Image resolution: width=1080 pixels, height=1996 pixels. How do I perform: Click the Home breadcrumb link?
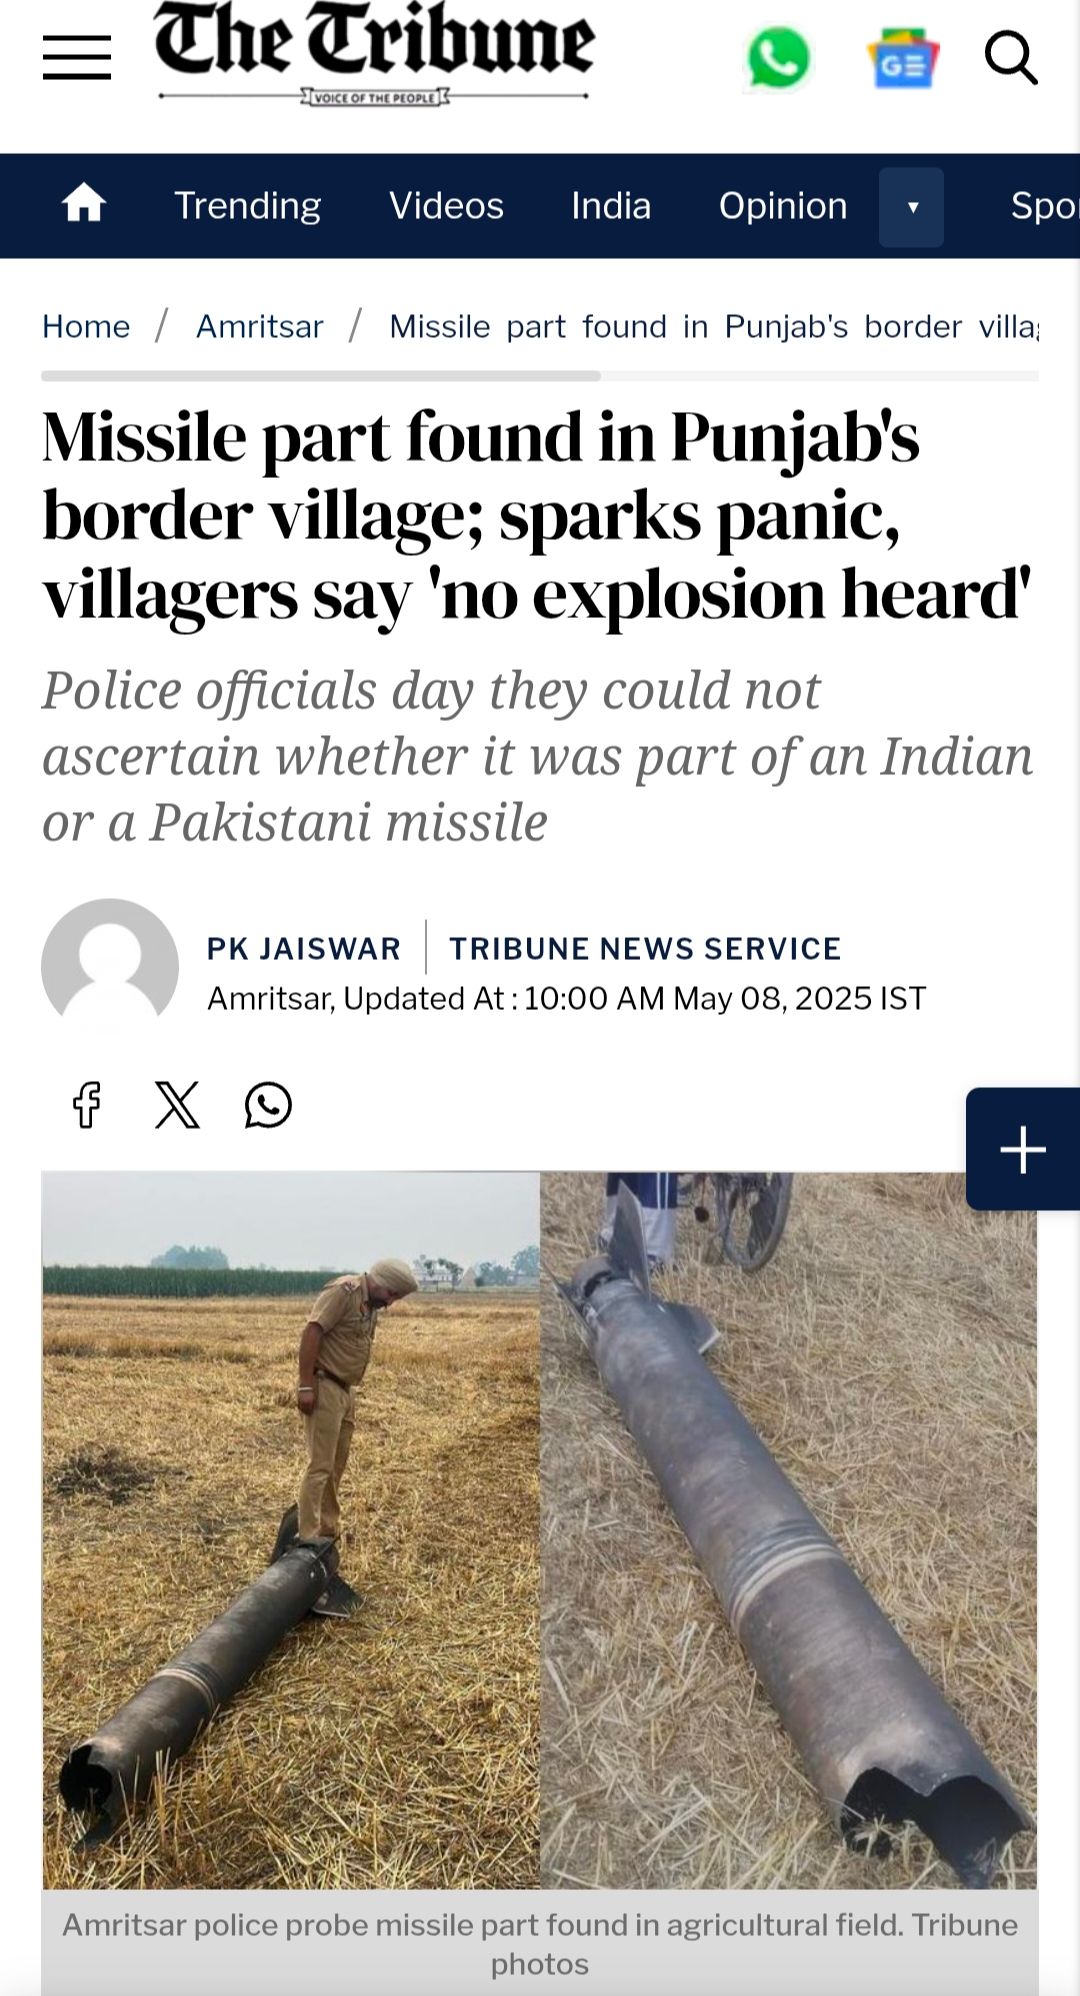86,326
